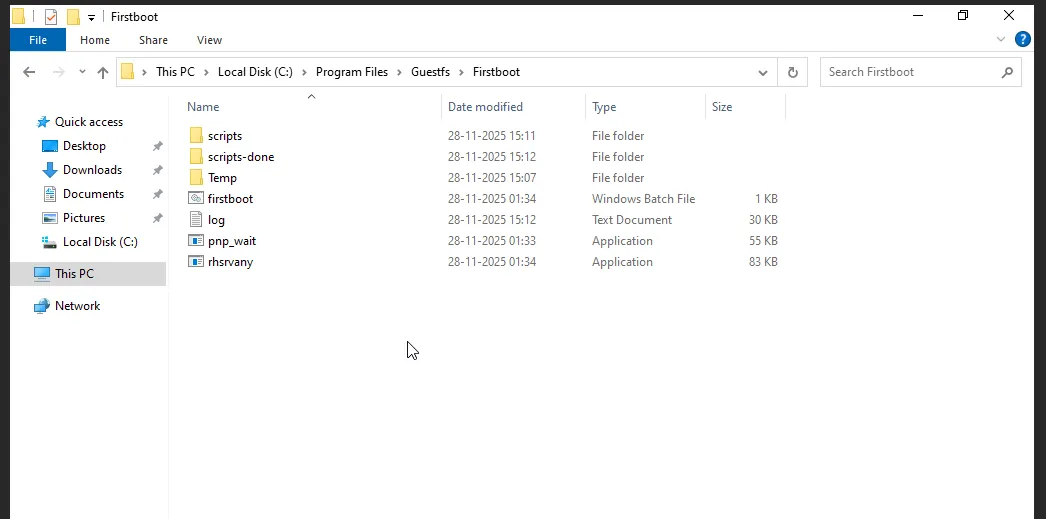The image size is (1046, 519).
Task: Click the Back navigation arrow
Action: click(29, 72)
